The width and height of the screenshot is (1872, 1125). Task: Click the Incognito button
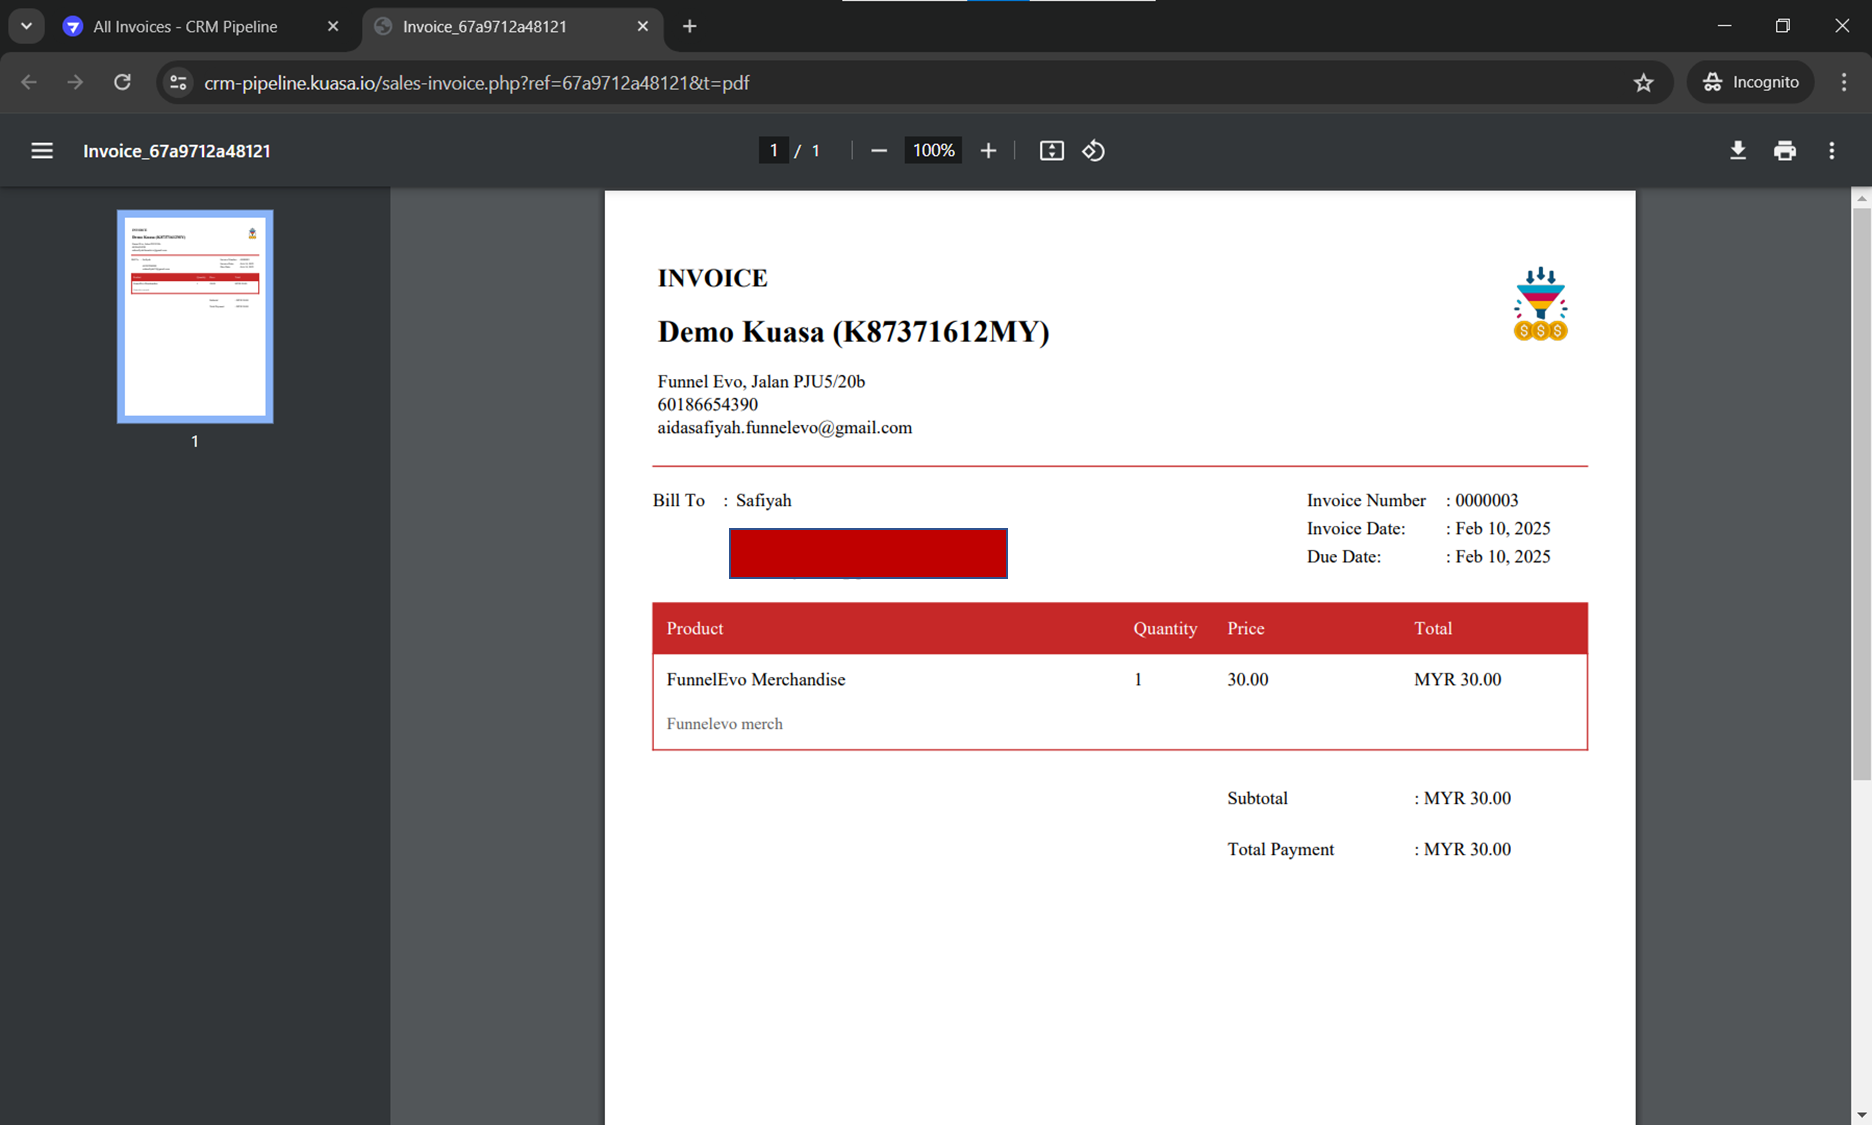click(x=1751, y=83)
